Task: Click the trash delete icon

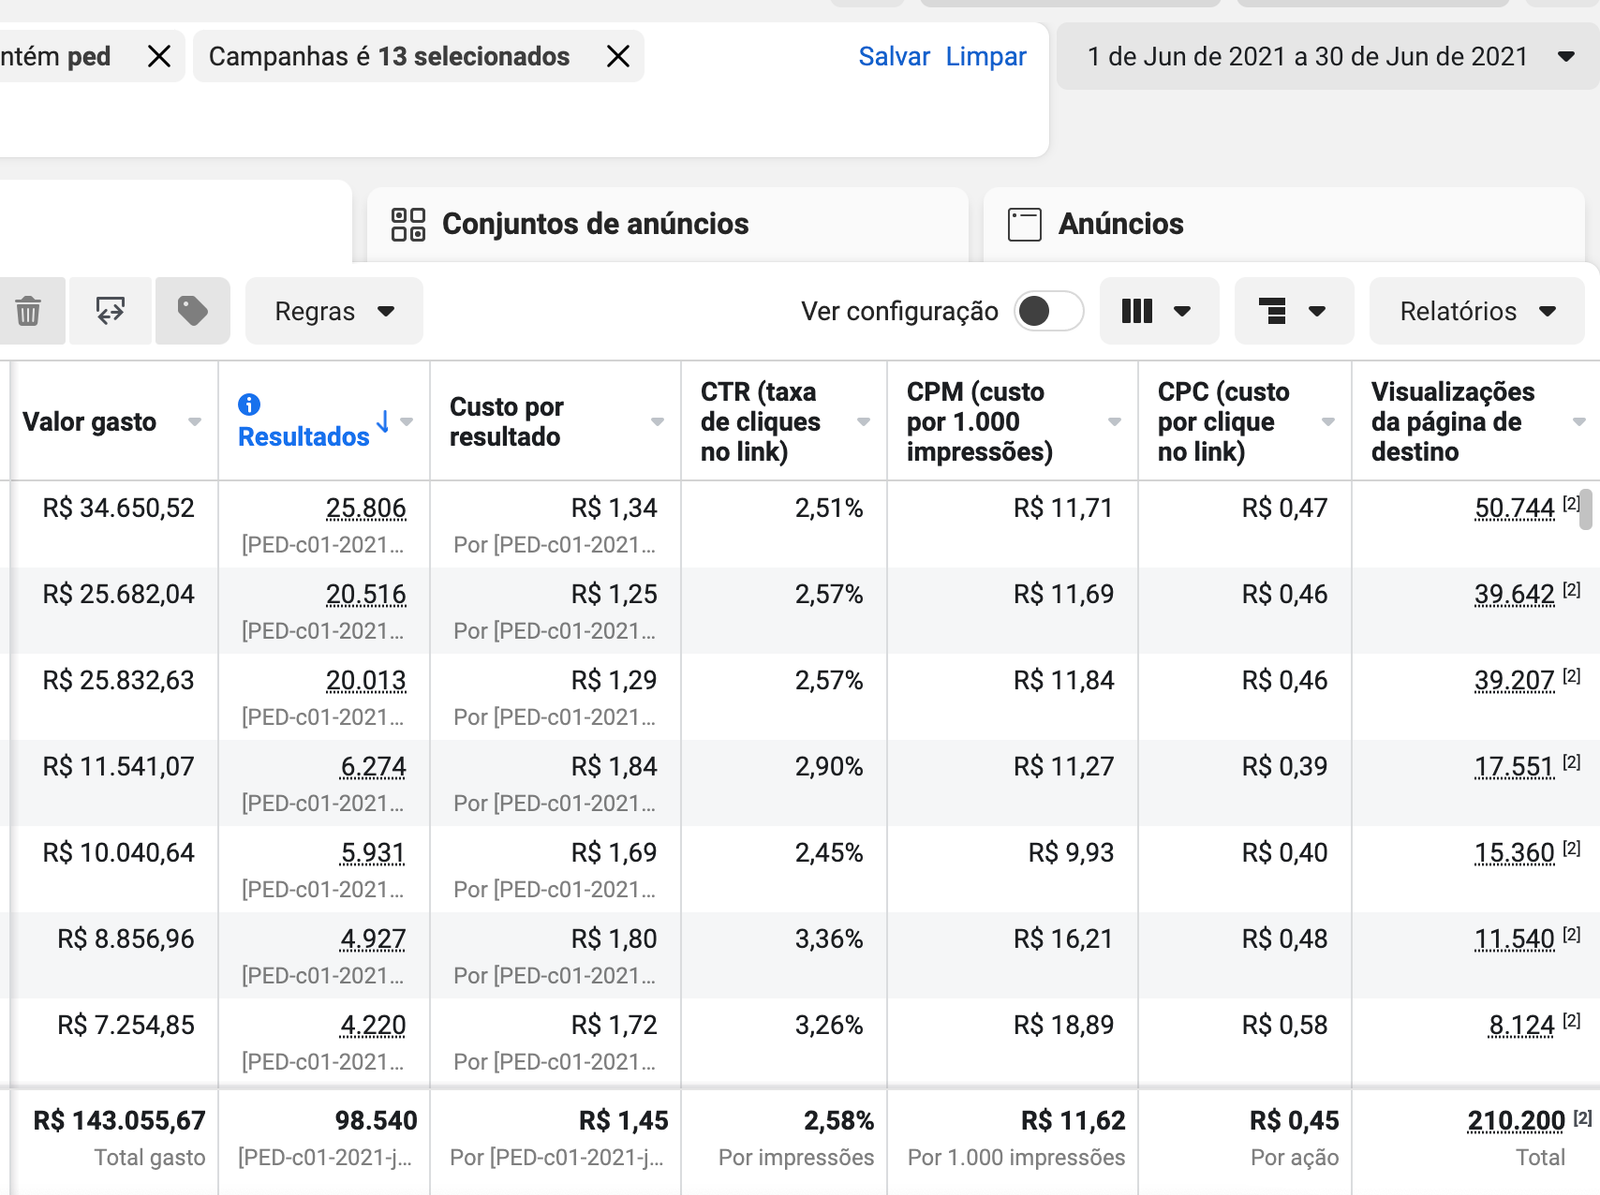Action: pos(28,311)
